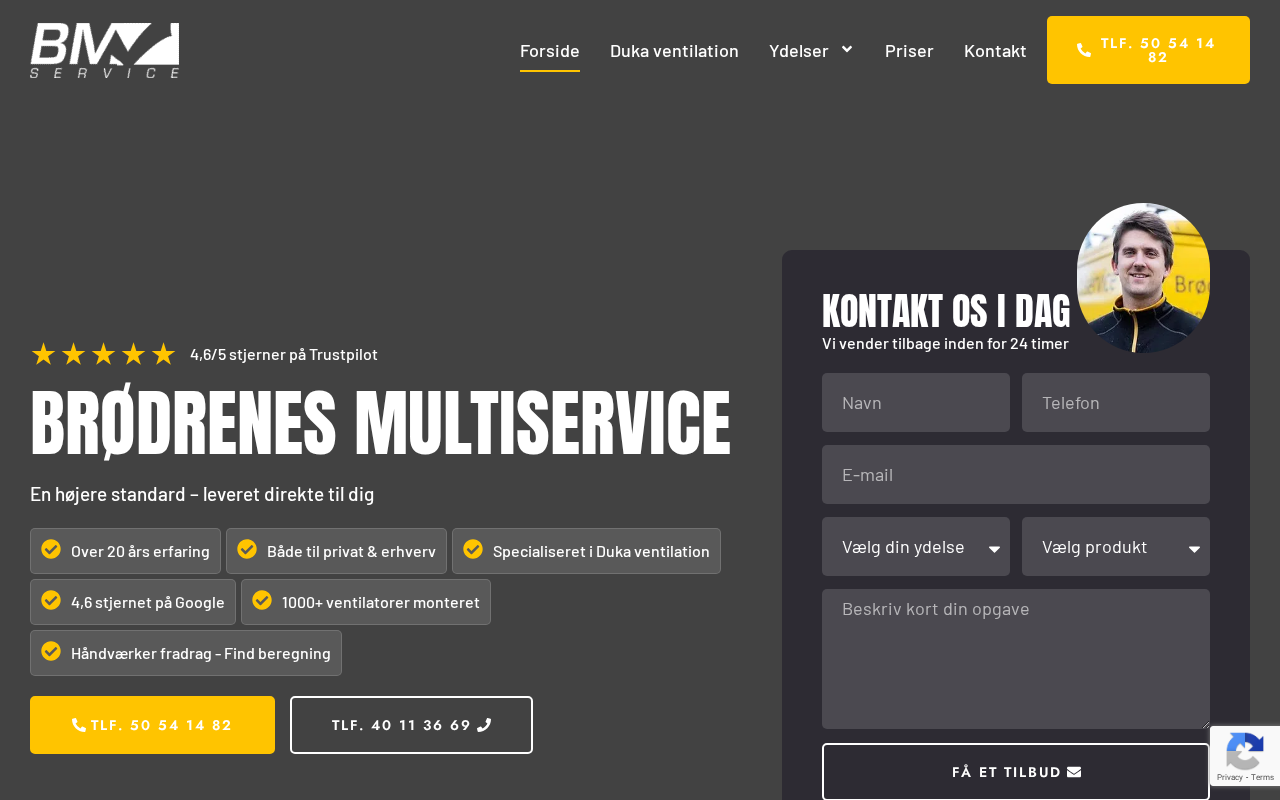The image size is (1280, 800).
Task: Click the contact person portrait photo
Action: [1143, 278]
